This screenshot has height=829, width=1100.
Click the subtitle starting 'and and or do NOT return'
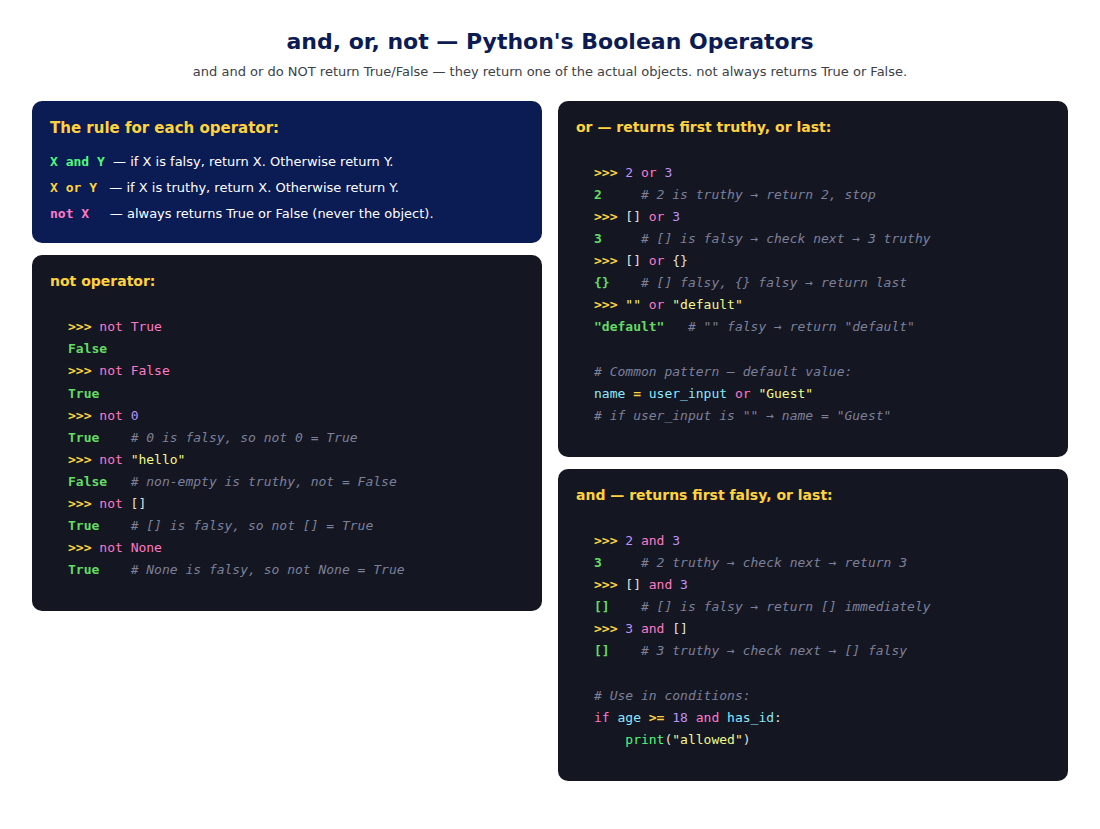click(549, 72)
